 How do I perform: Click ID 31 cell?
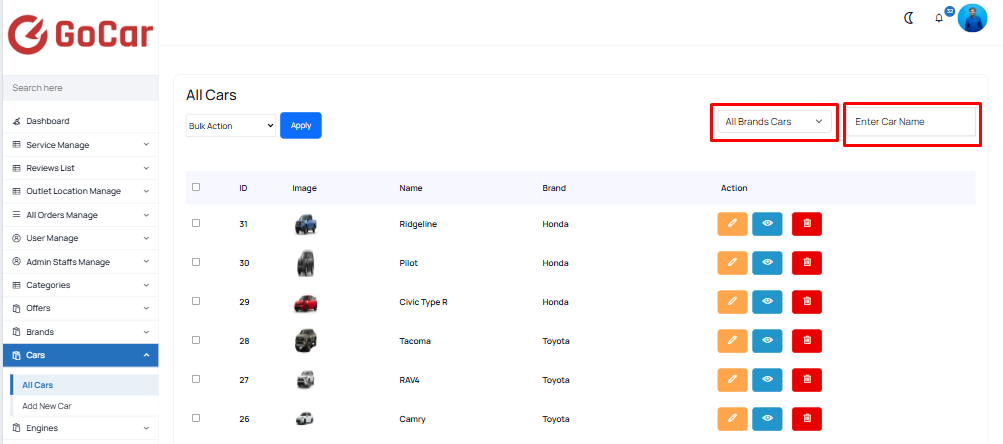243,224
